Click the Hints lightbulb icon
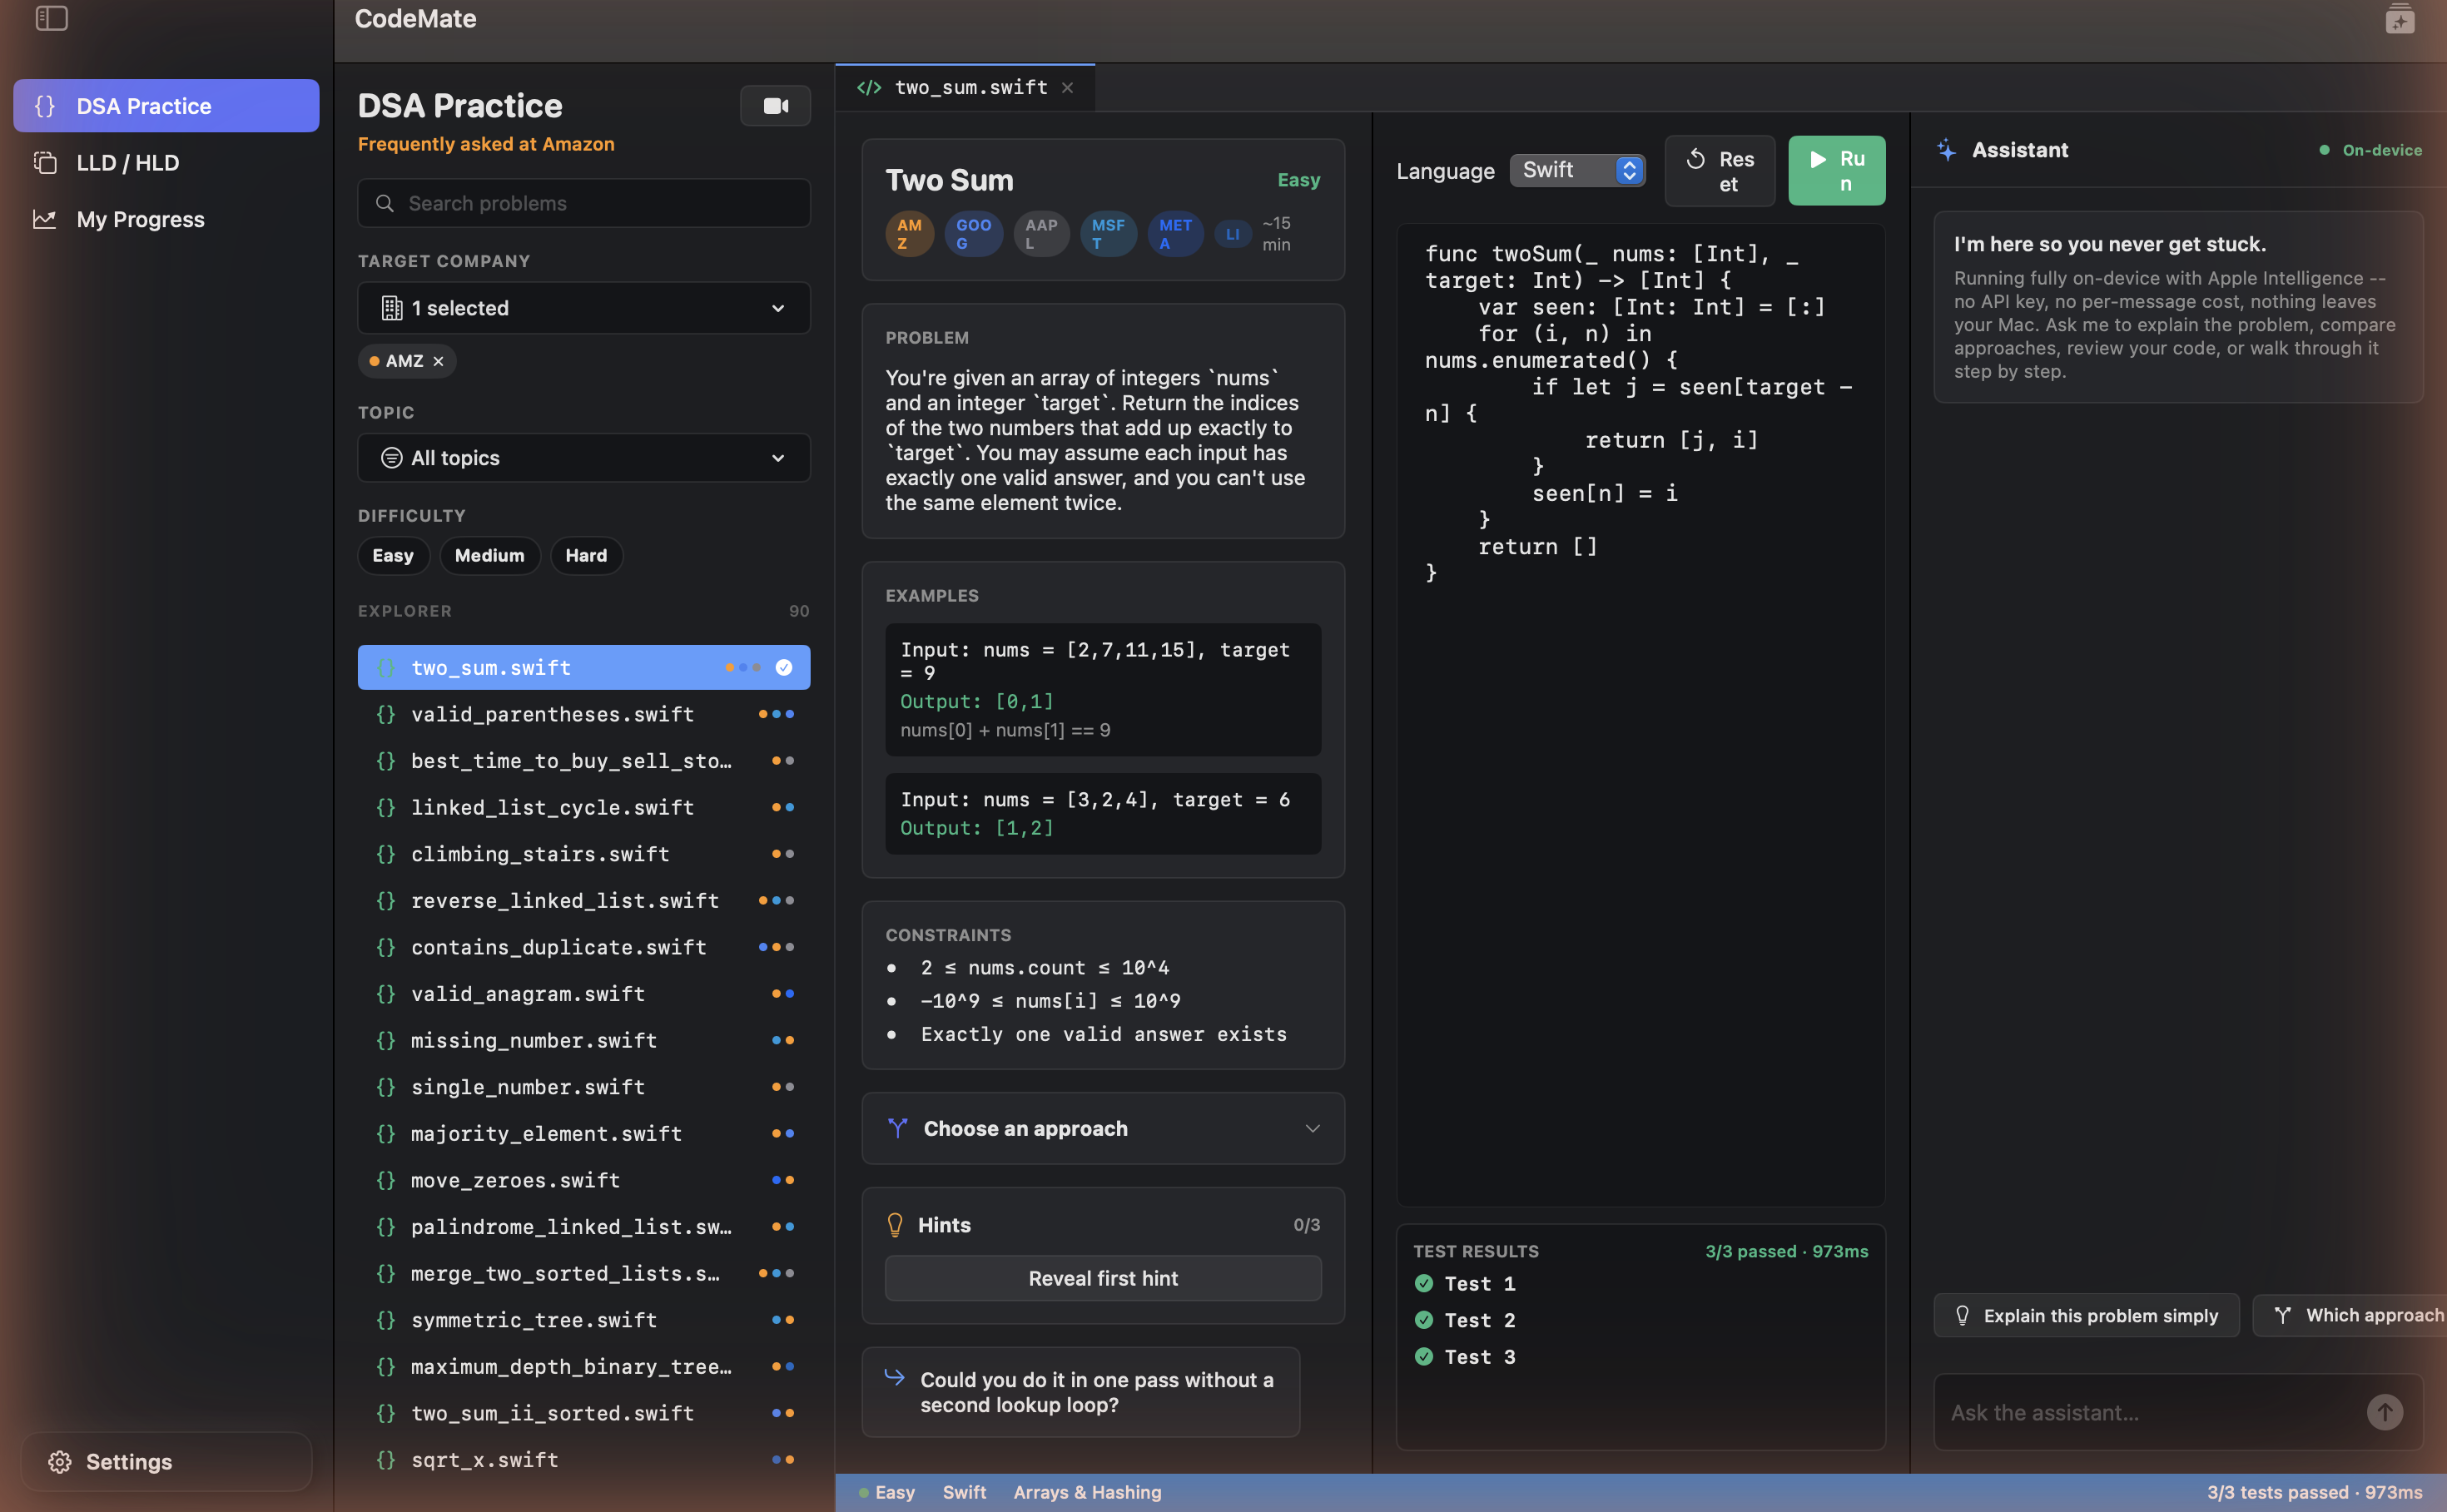The width and height of the screenshot is (2447, 1512). [x=895, y=1225]
